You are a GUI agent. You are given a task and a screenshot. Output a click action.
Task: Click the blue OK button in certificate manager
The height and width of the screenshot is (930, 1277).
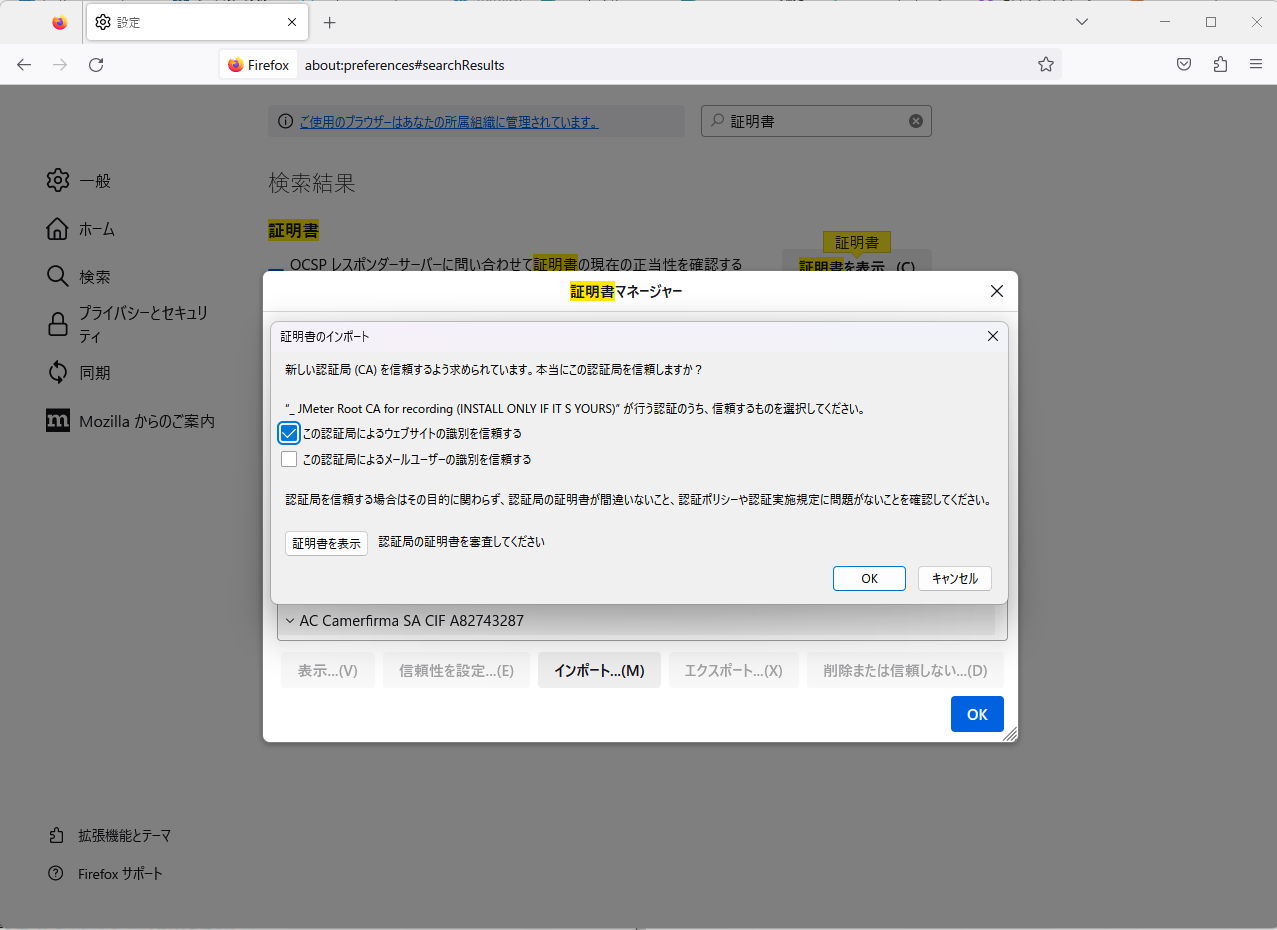pos(977,714)
